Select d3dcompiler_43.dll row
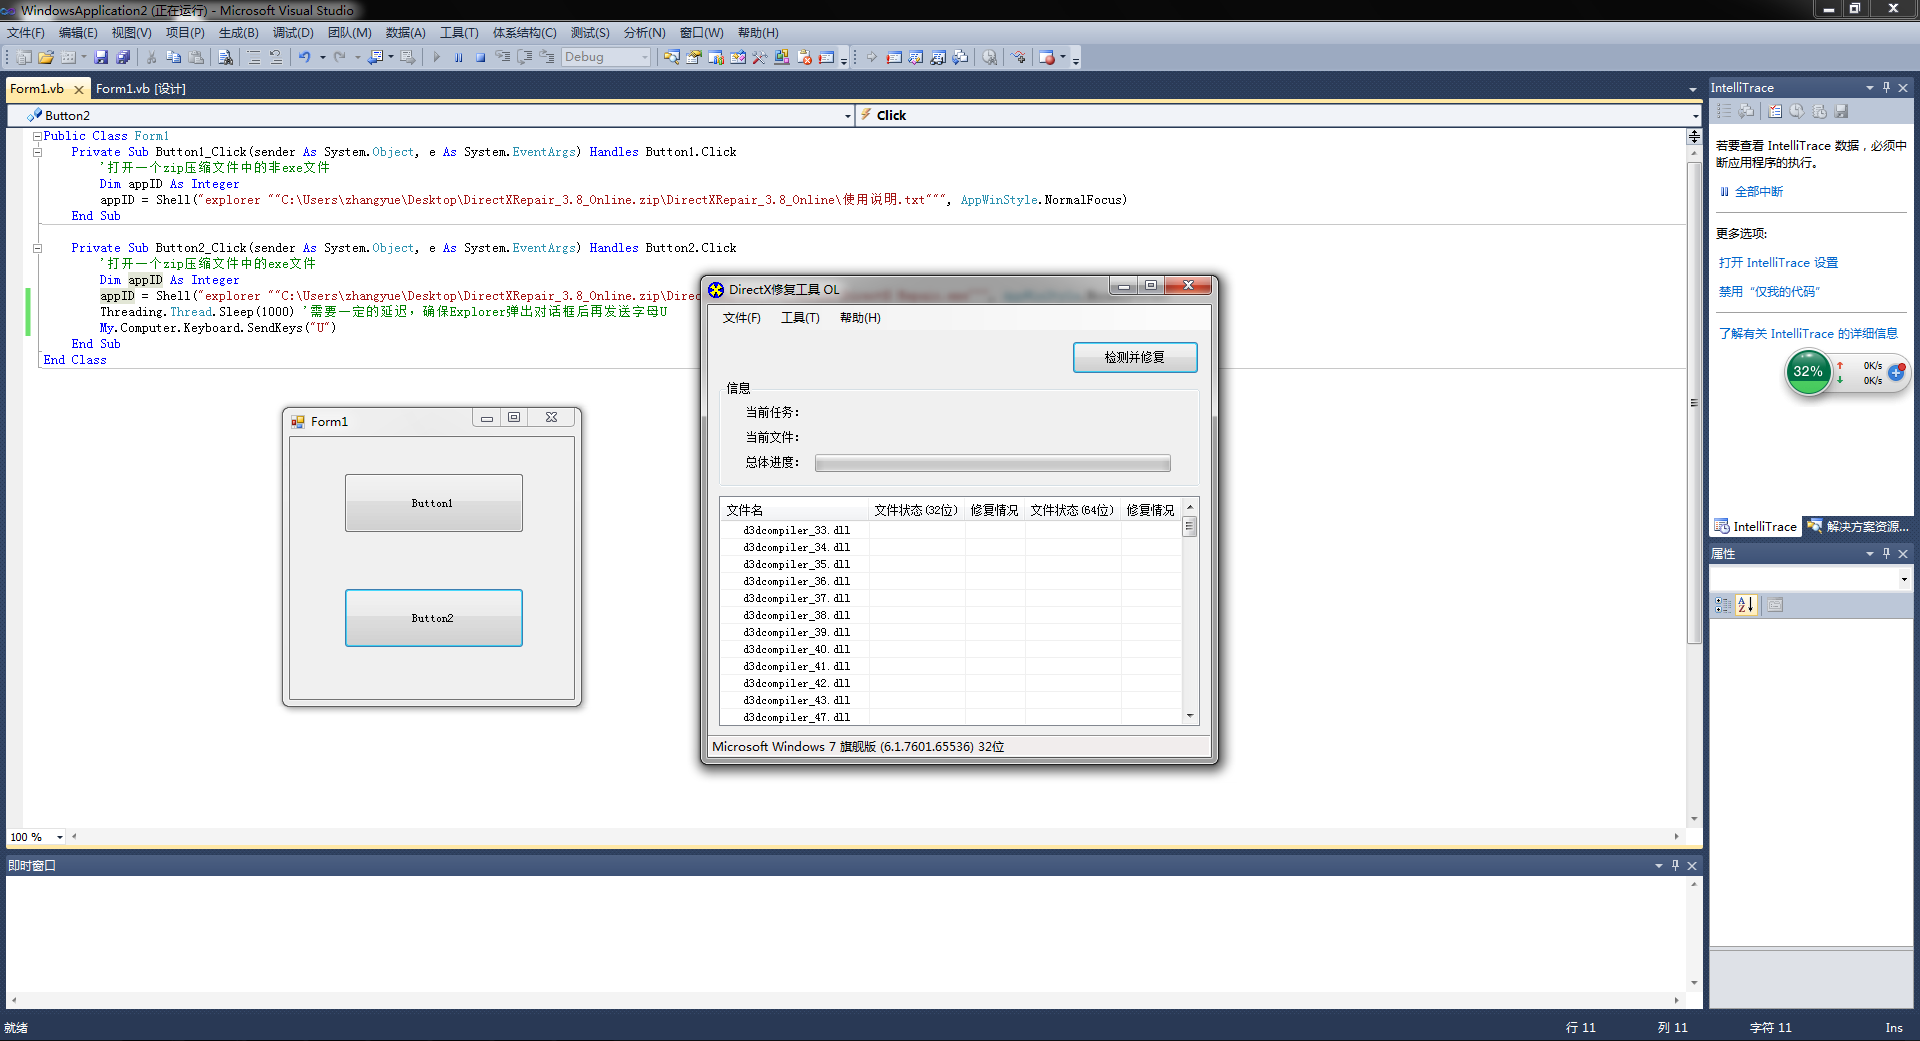The height and width of the screenshot is (1041, 1920). (x=951, y=700)
